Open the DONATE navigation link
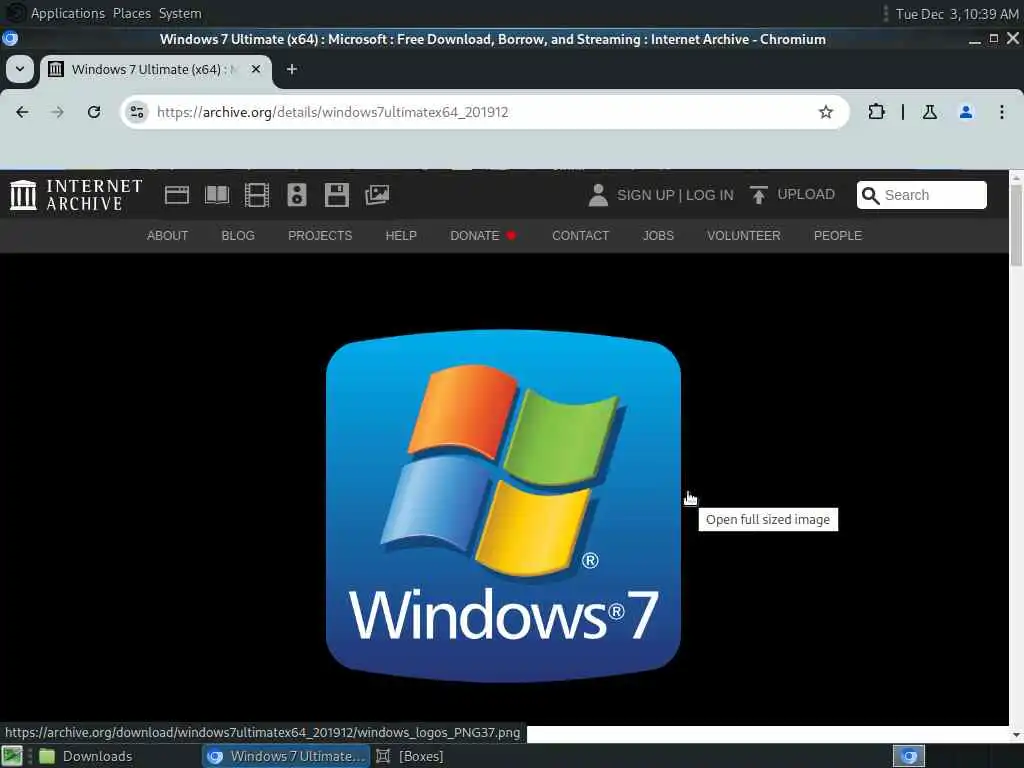Viewport: 1024px width, 768px height. [x=475, y=236]
